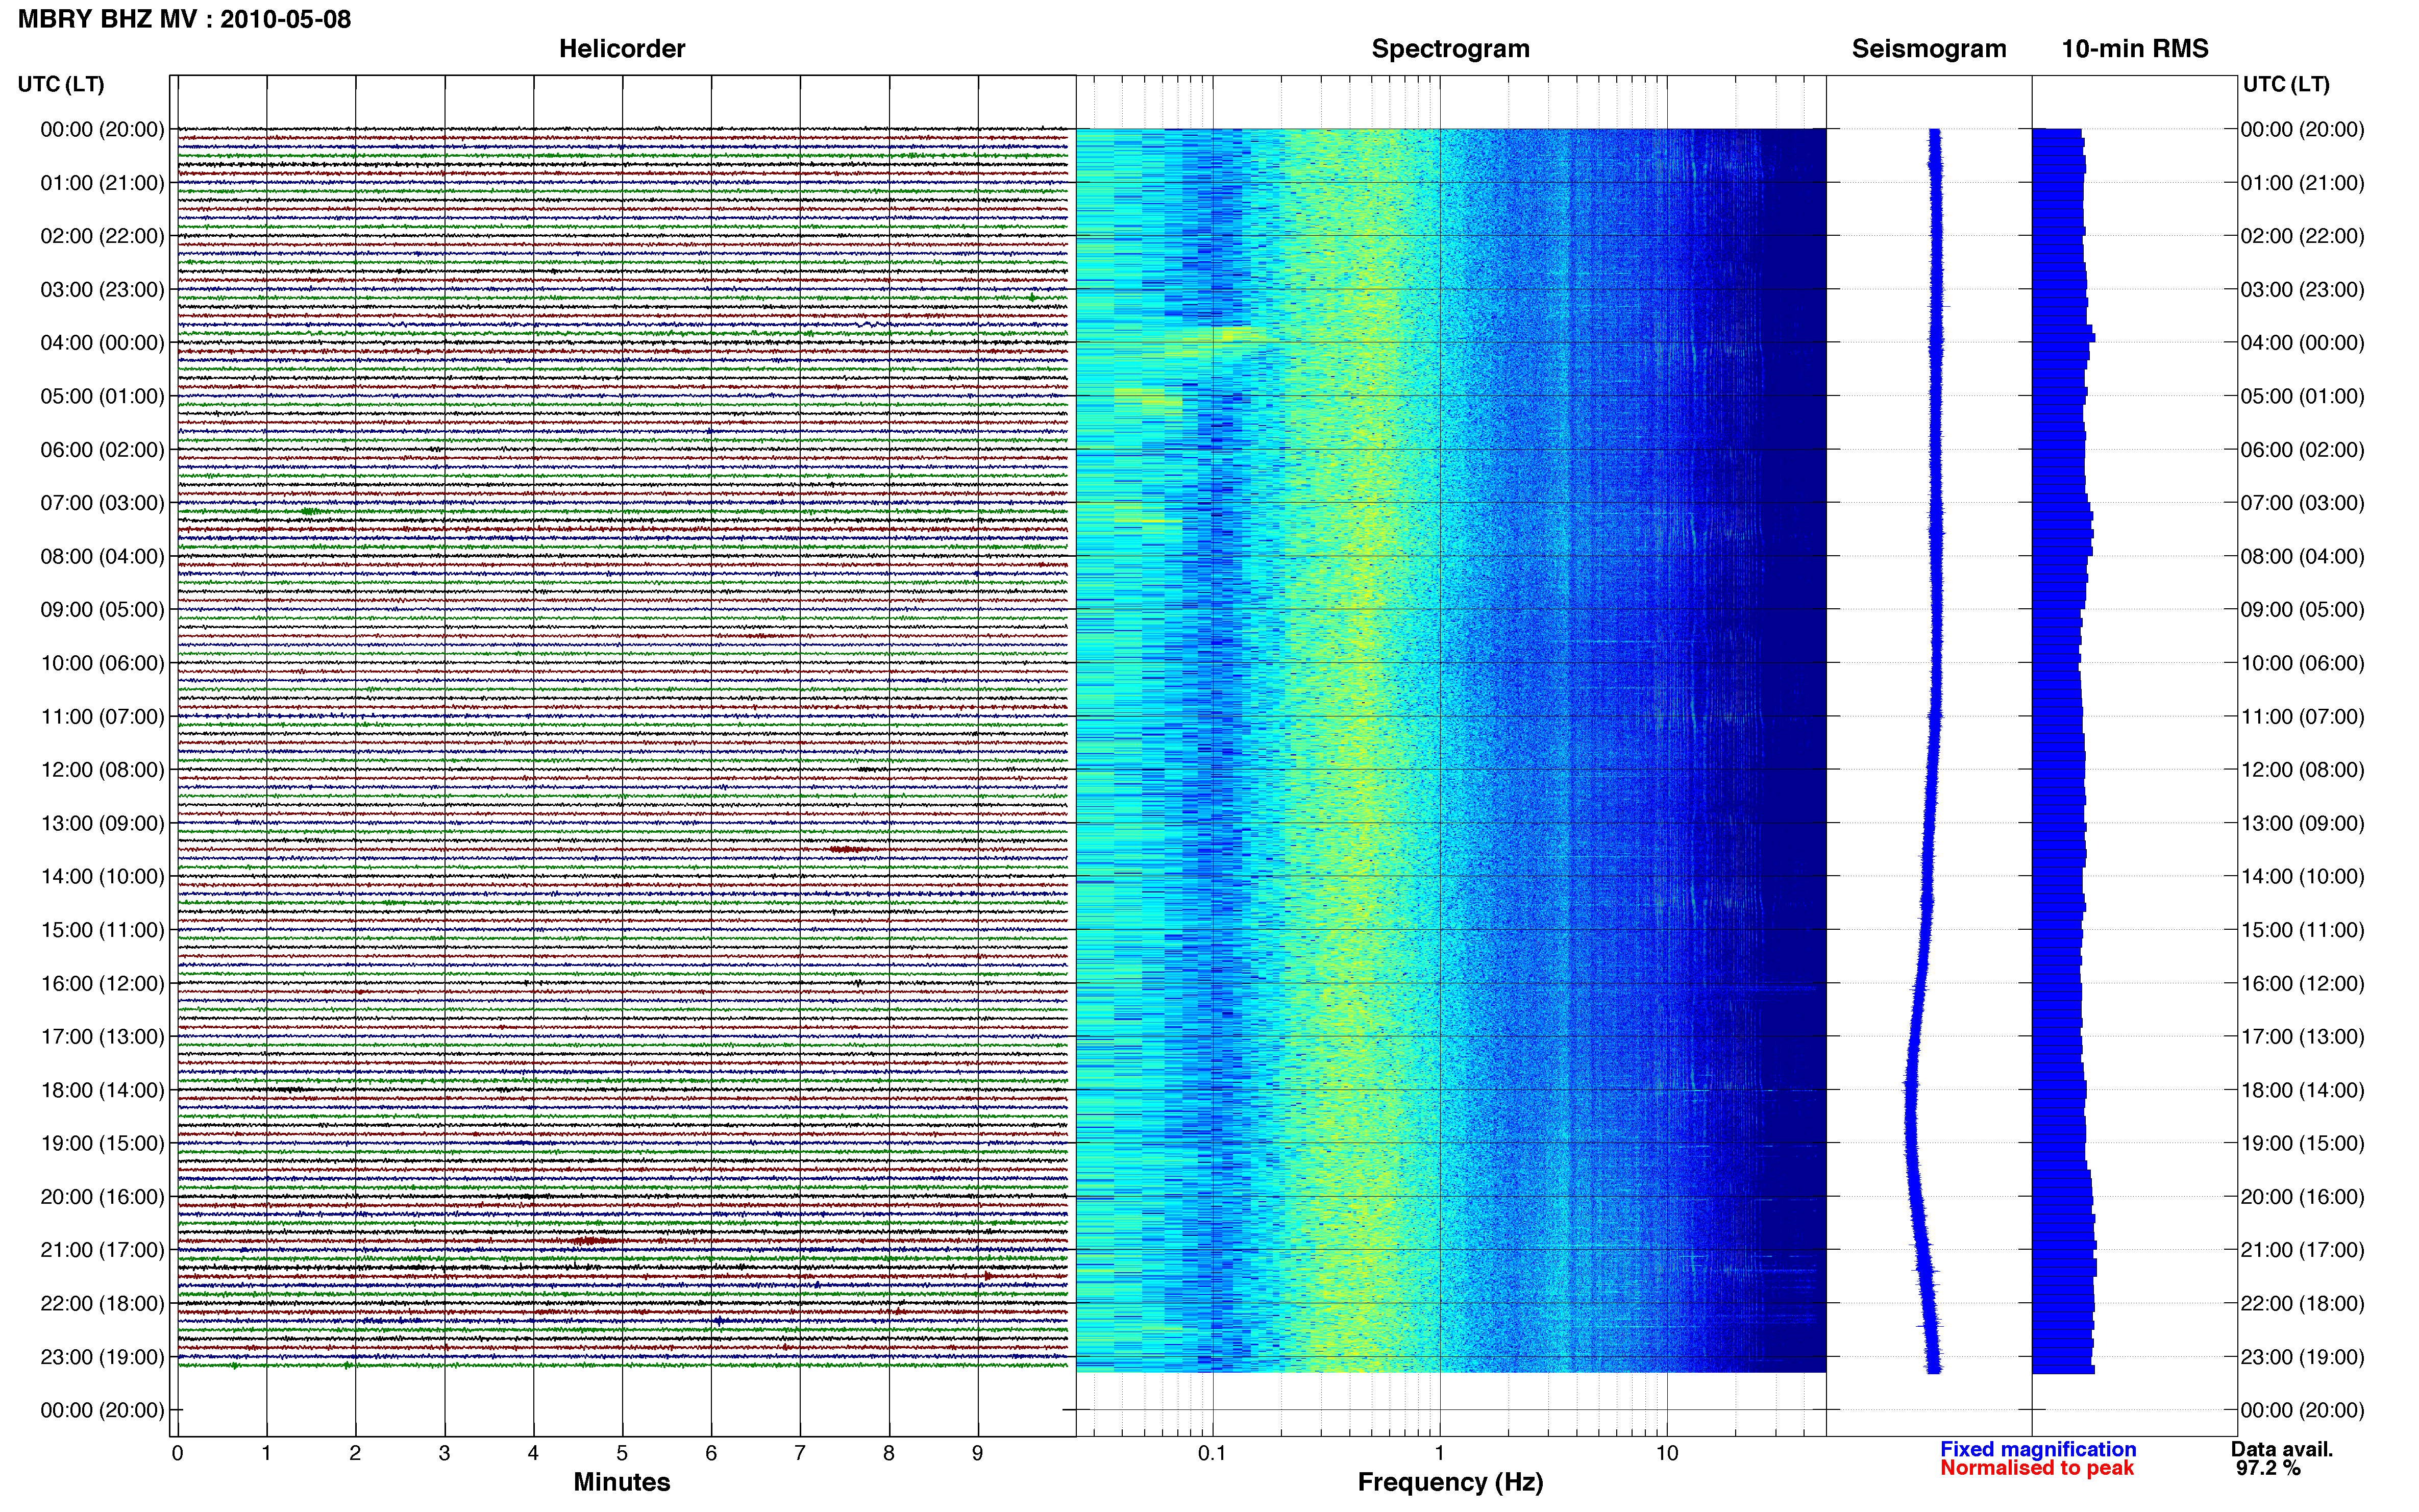Click the '10-min RMS' panel heading
This screenshot has height=1512, width=2419.
pyautogui.click(x=2135, y=49)
